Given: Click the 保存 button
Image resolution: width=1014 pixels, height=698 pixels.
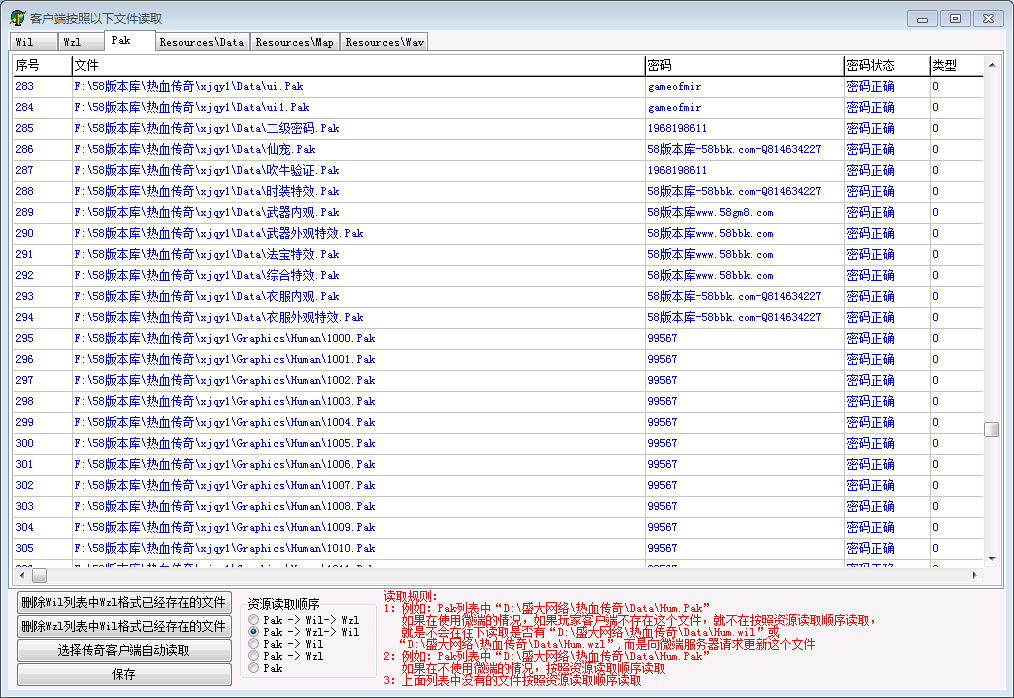Looking at the screenshot, I should (x=124, y=674).
